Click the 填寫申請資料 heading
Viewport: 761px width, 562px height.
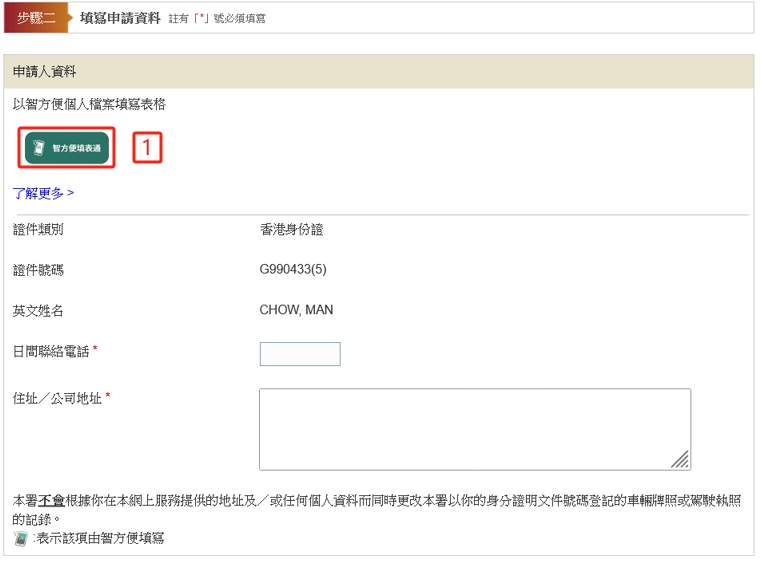[120, 18]
